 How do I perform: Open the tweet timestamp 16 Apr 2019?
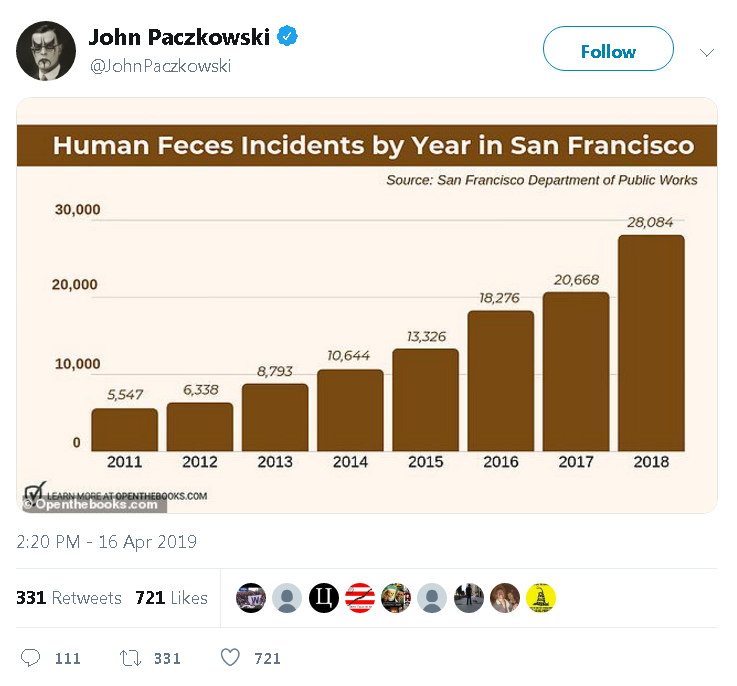tap(106, 542)
